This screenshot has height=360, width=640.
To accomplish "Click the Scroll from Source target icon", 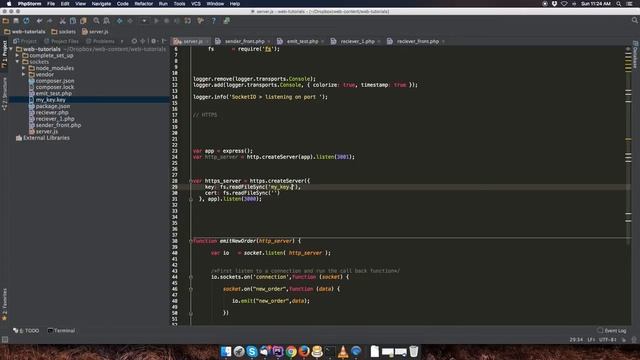I will pyautogui.click(x=134, y=41).
